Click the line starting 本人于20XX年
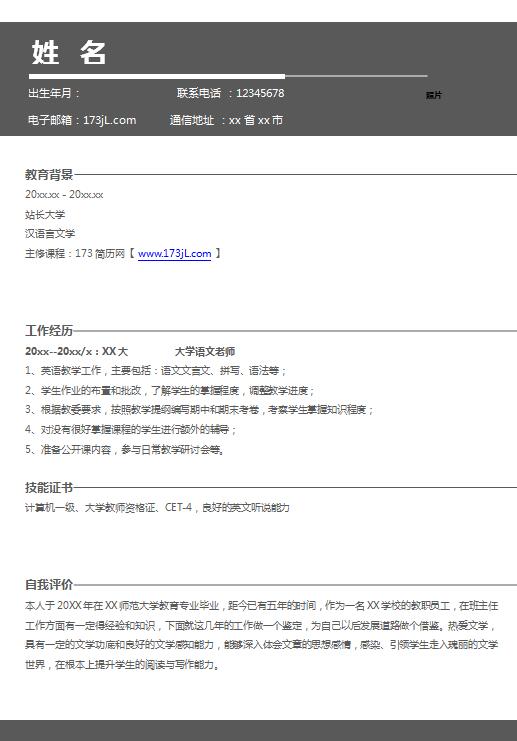Image resolution: width=517 pixels, height=741 pixels. point(262,605)
